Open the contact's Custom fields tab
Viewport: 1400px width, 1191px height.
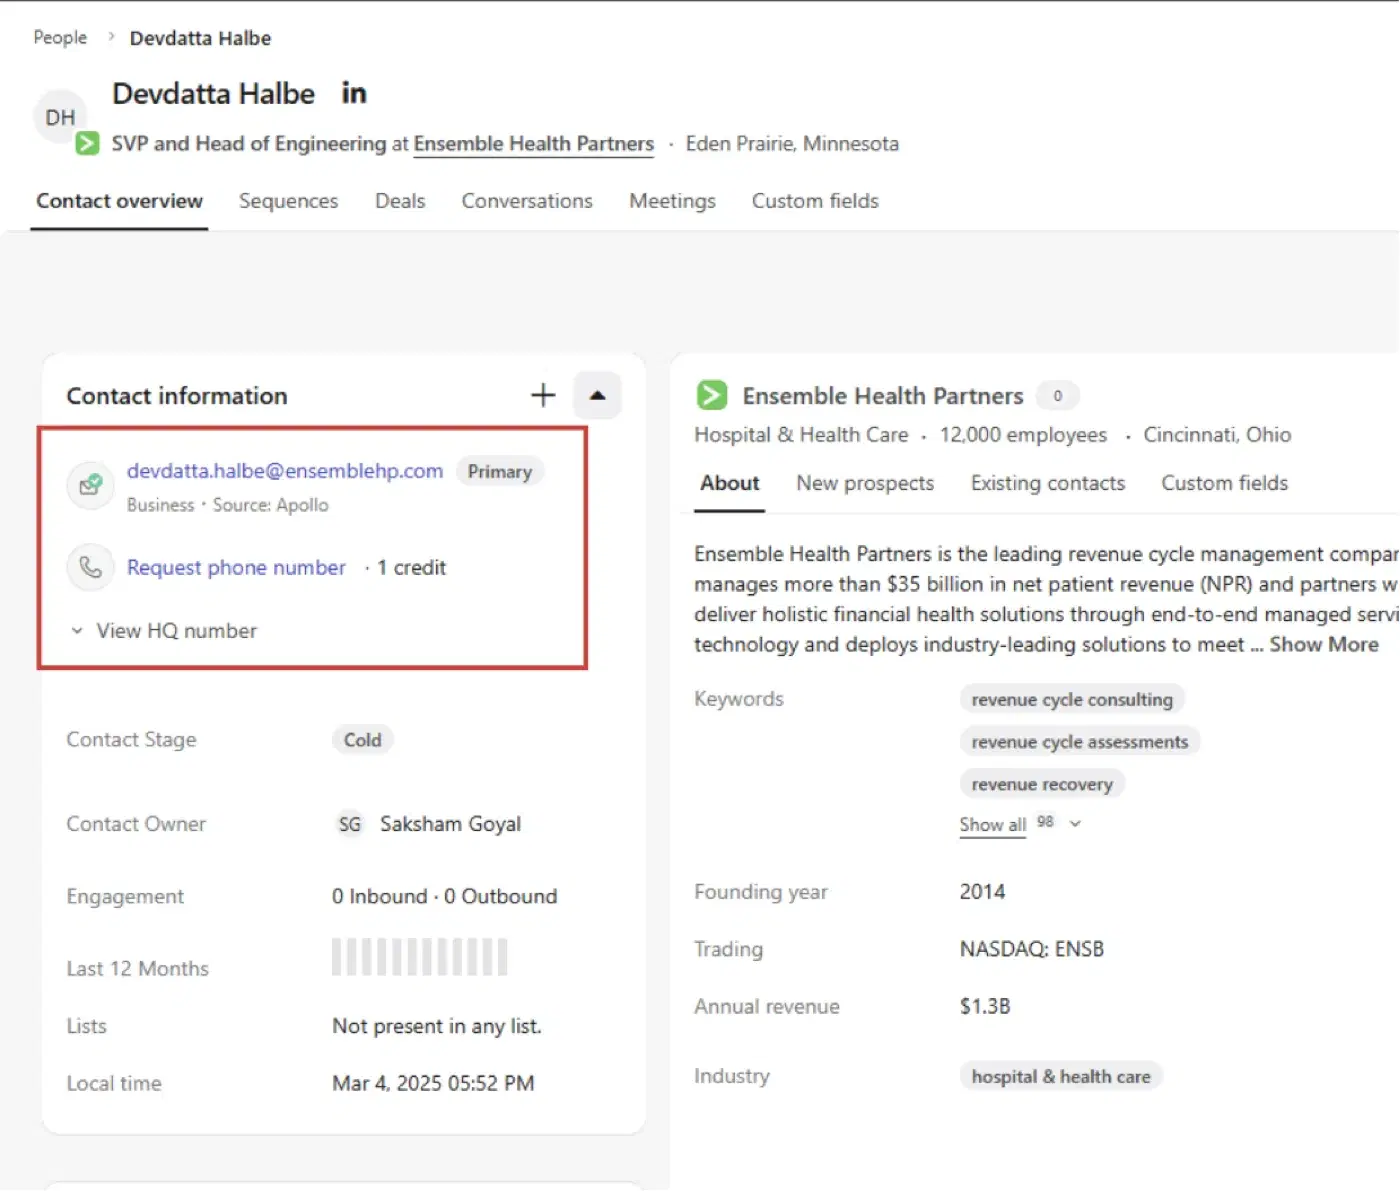(x=815, y=201)
